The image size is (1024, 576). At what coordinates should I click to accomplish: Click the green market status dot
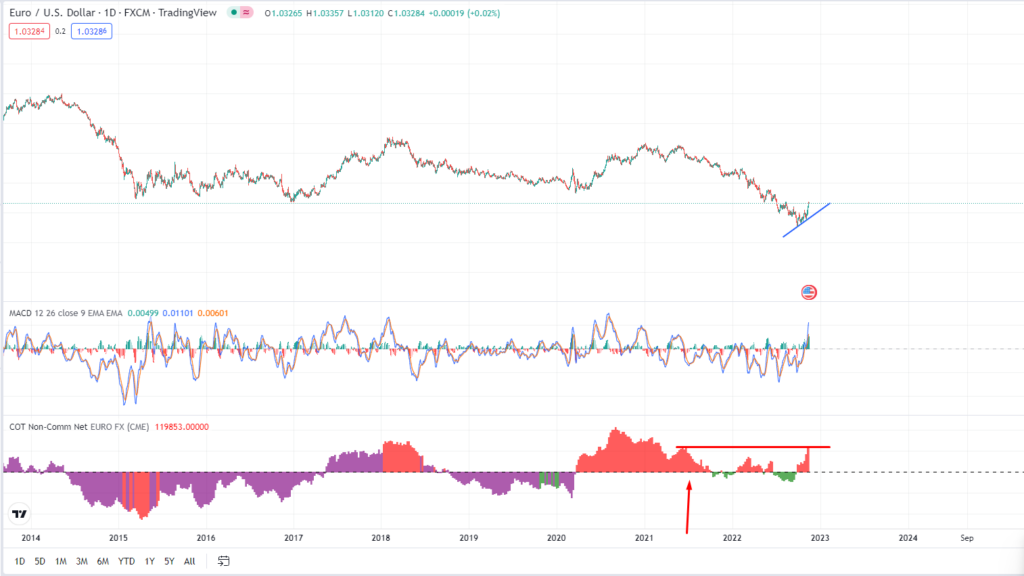click(233, 13)
